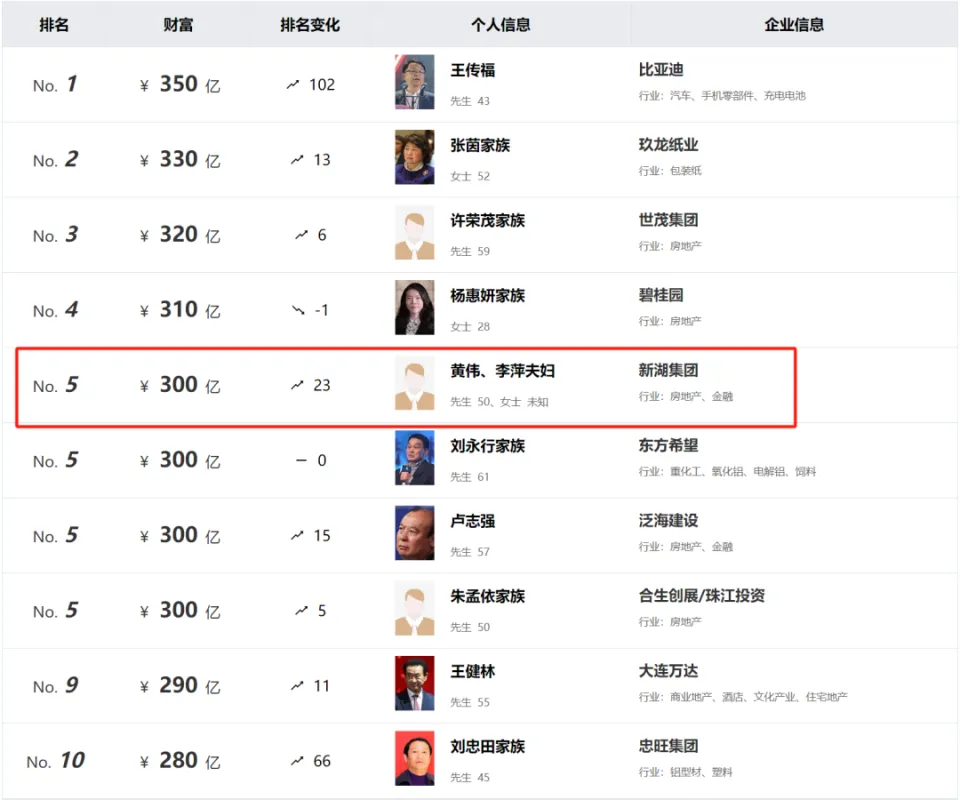Click placeholder avatar for 许荣茂家族

tap(415, 234)
